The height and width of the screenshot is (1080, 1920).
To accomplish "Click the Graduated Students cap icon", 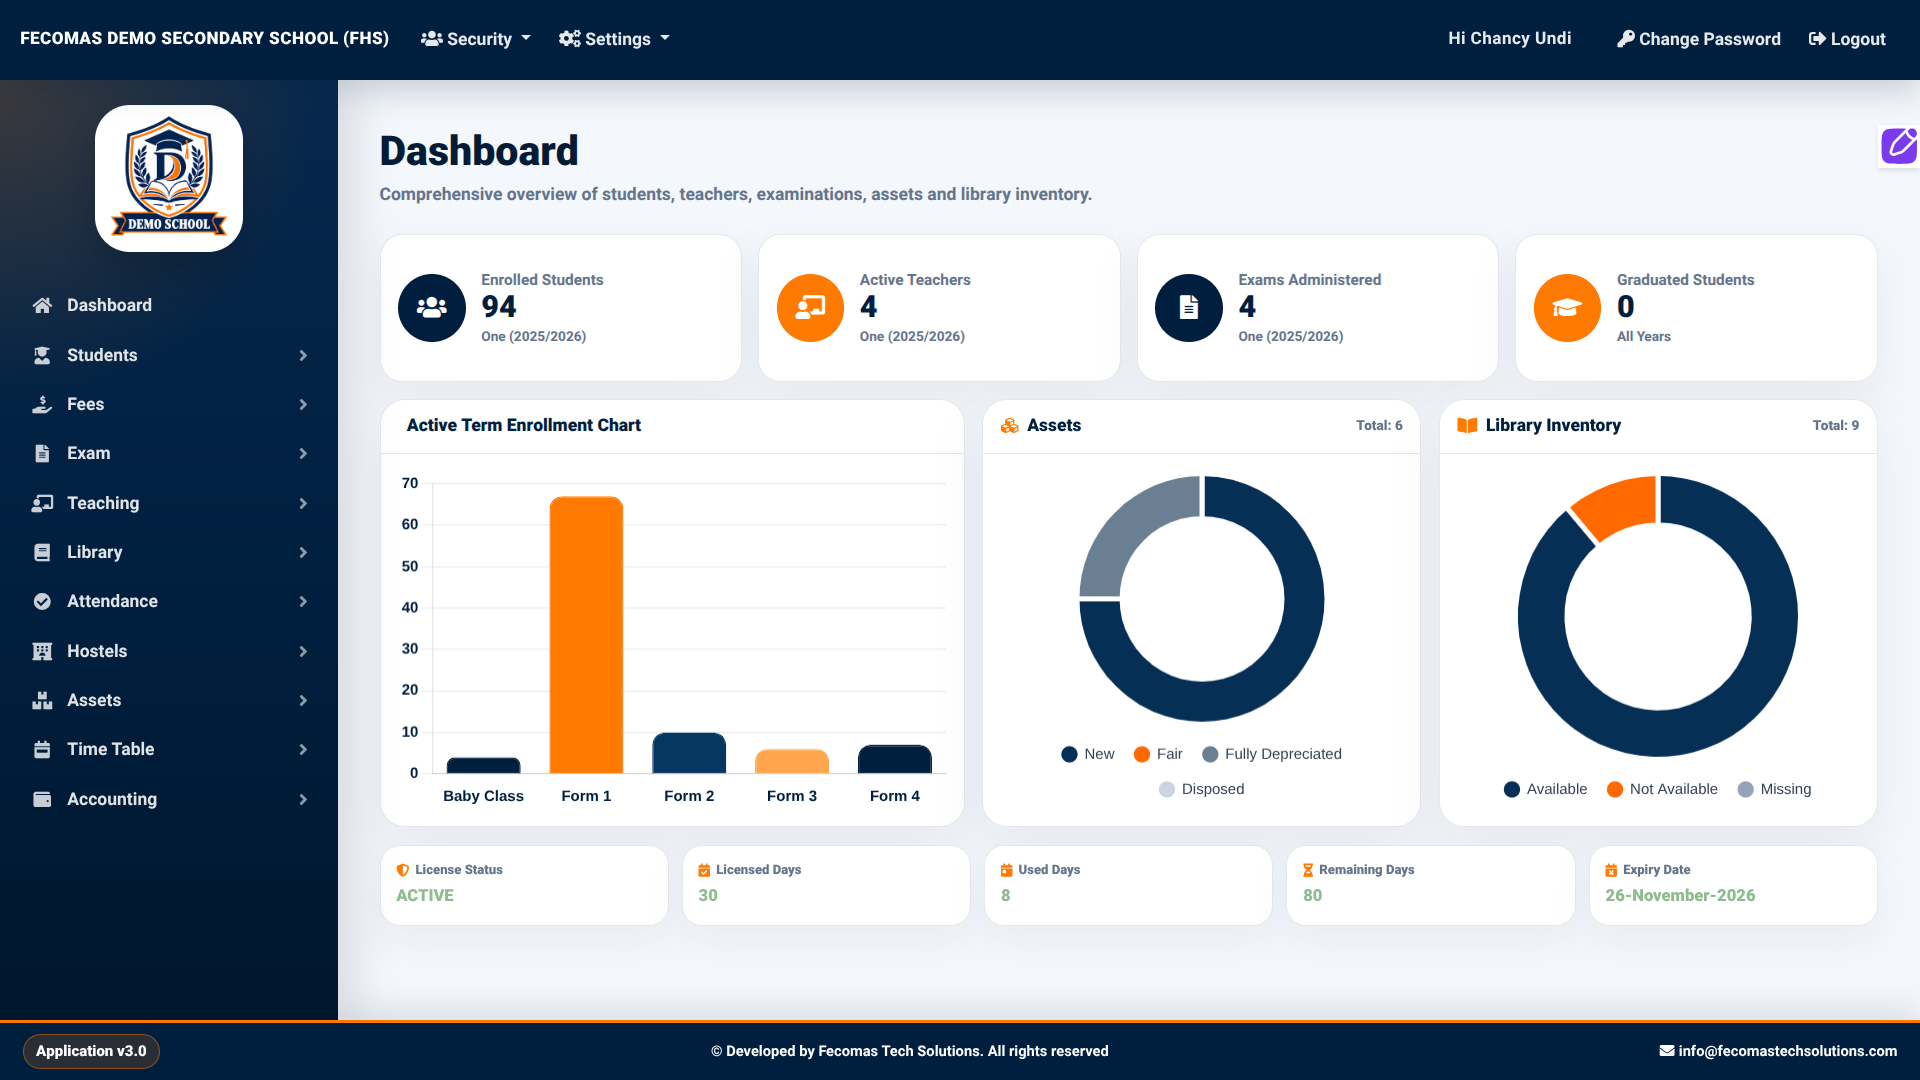I will pyautogui.click(x=1568, y=308).
